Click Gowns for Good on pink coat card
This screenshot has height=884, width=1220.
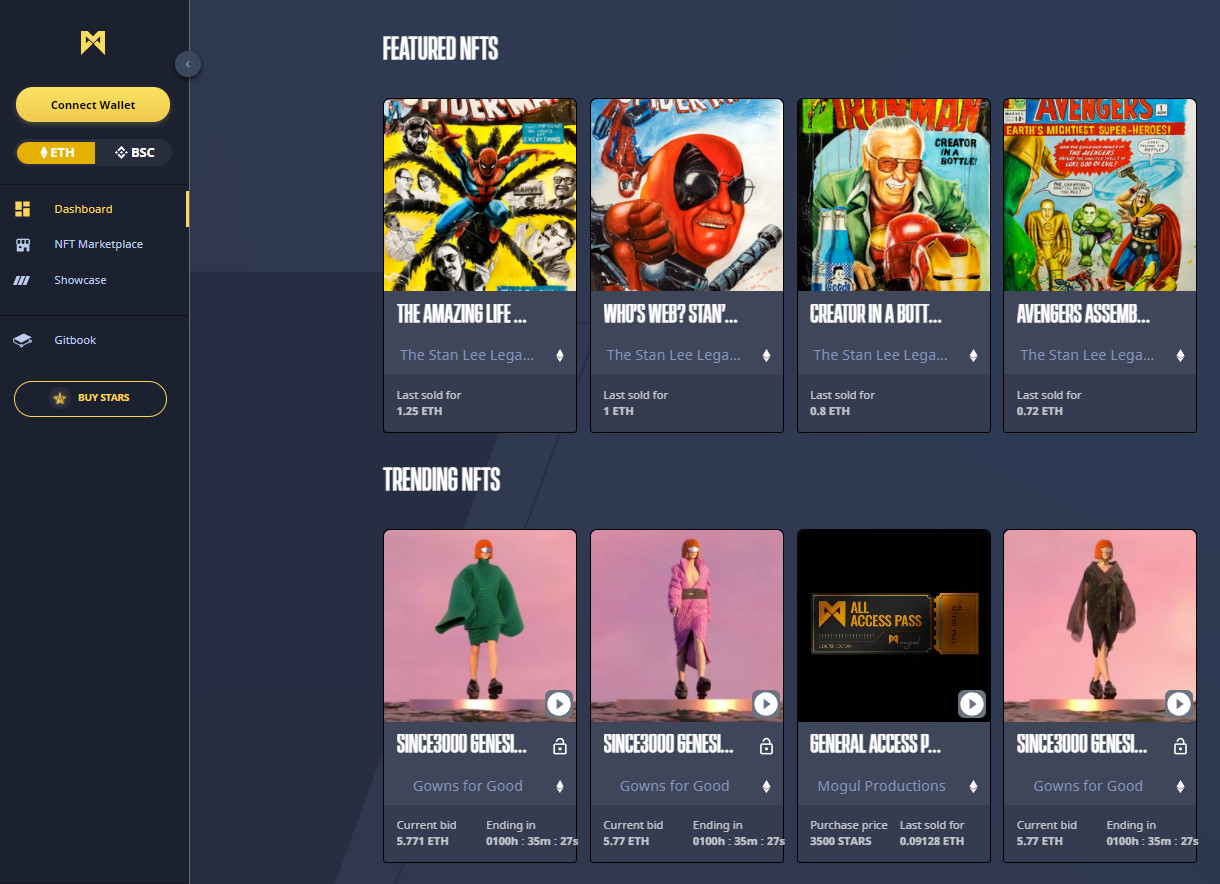click(675, 786)
